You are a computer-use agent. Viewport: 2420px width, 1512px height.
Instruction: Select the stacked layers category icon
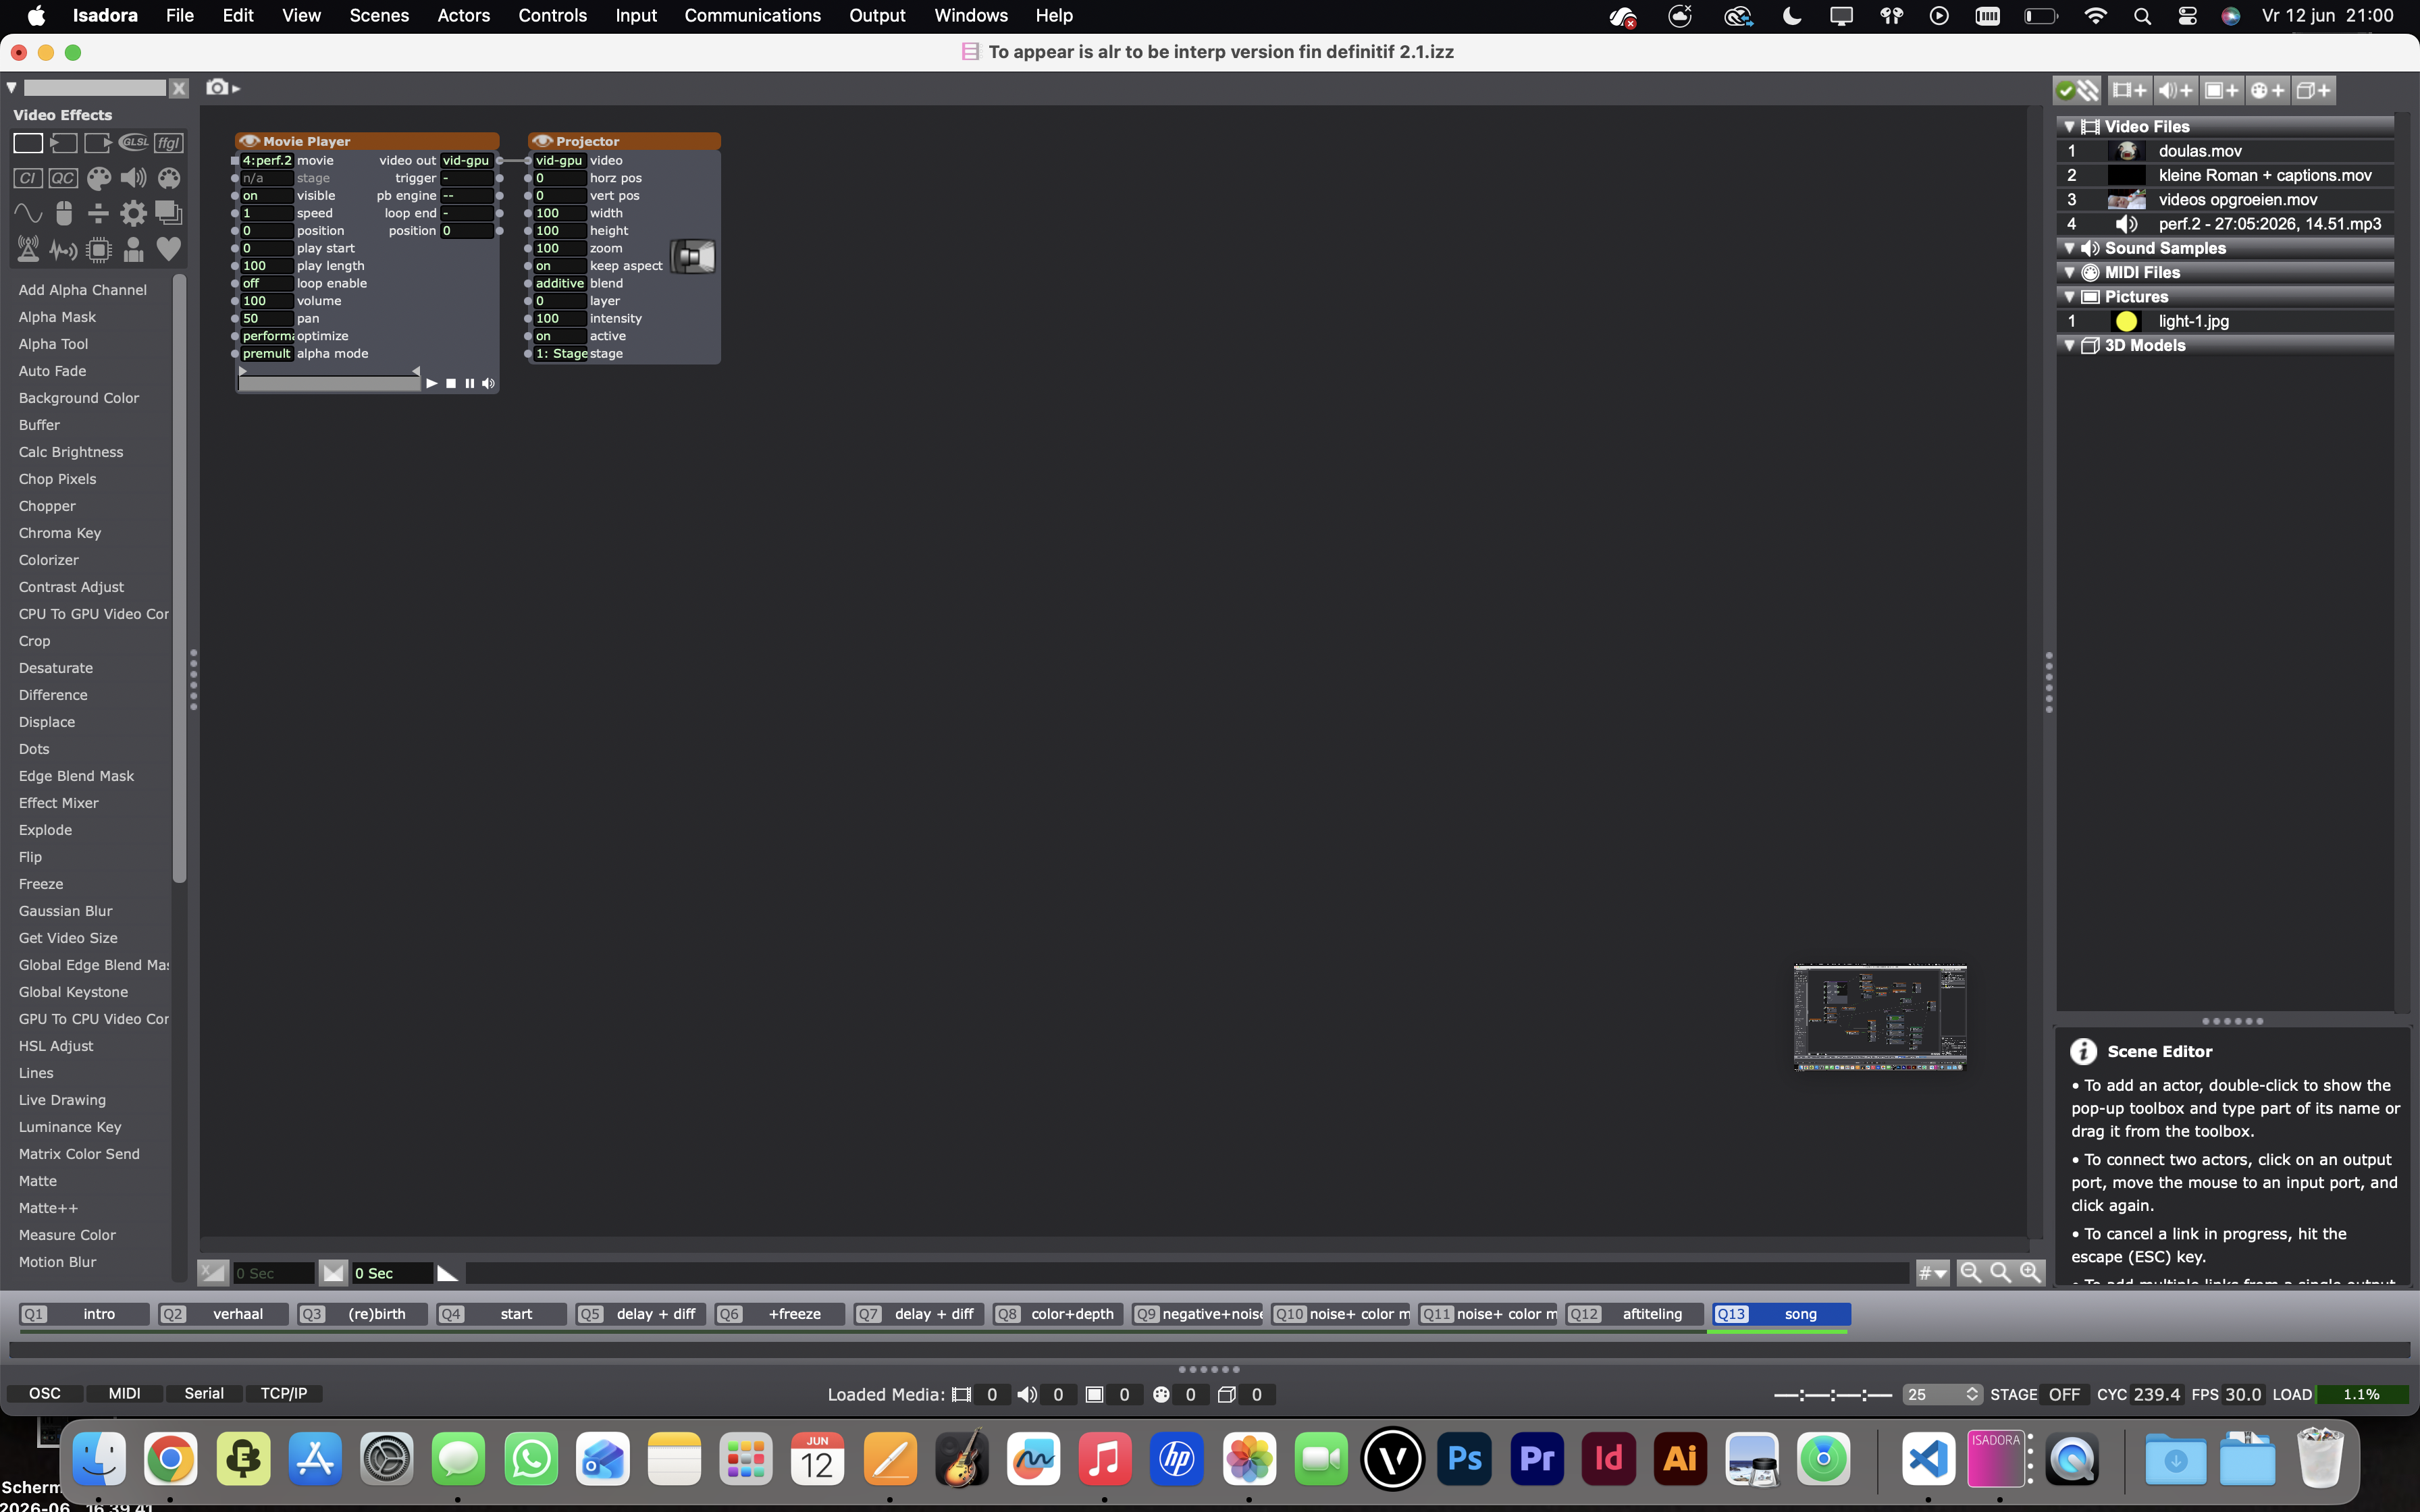click(169, 213)
